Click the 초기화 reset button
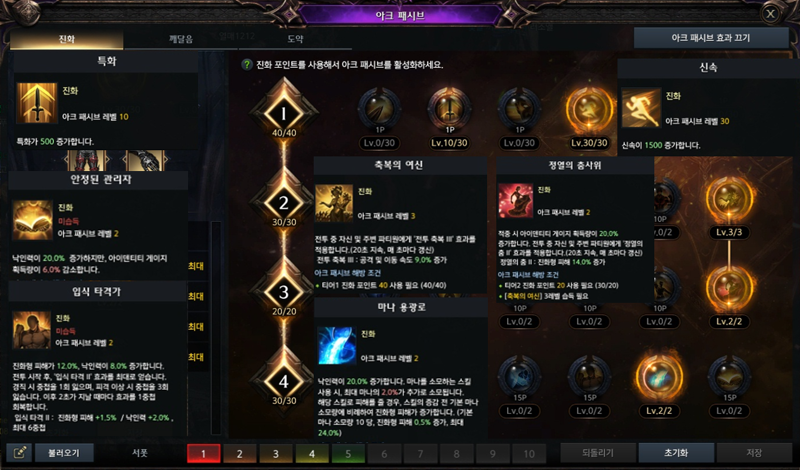 click(x=676, y=453)
